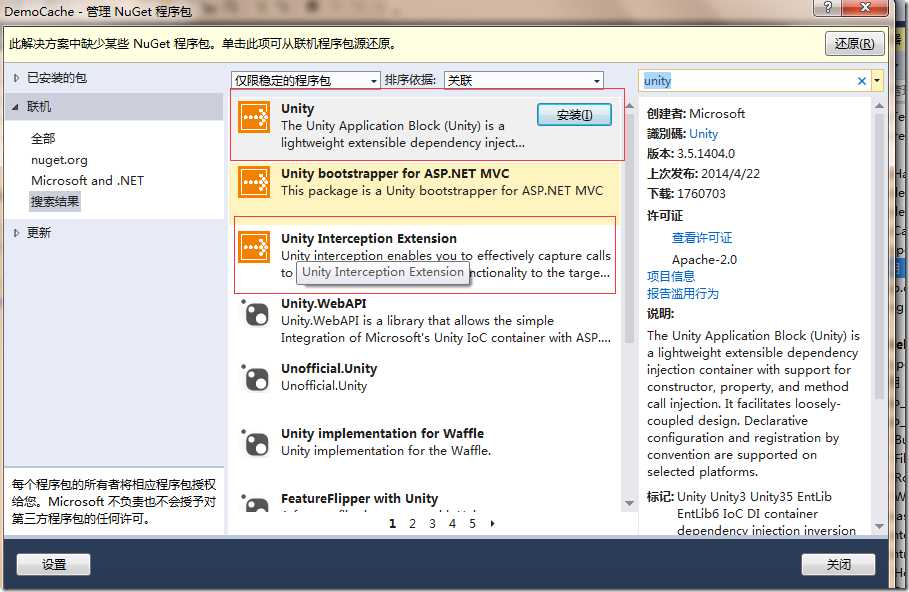This screenshot has height=592, width=909.
Task: Open the 查看许可证 license link
Action: (x=701, y=238)
